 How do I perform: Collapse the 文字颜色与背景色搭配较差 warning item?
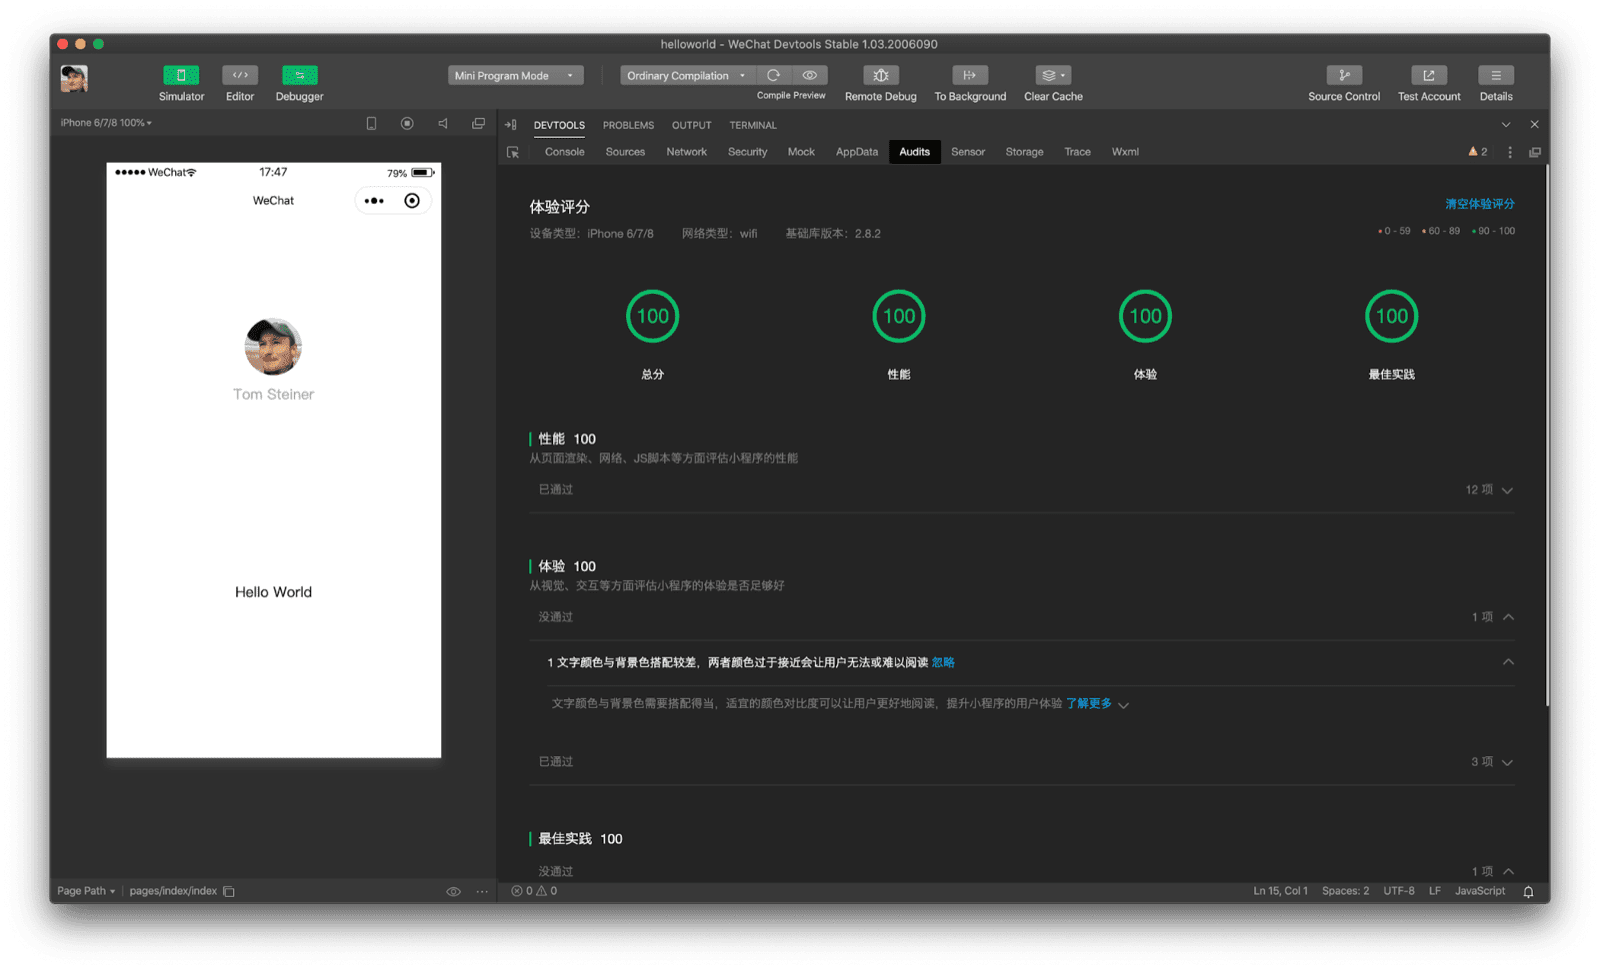[1509, 662]
